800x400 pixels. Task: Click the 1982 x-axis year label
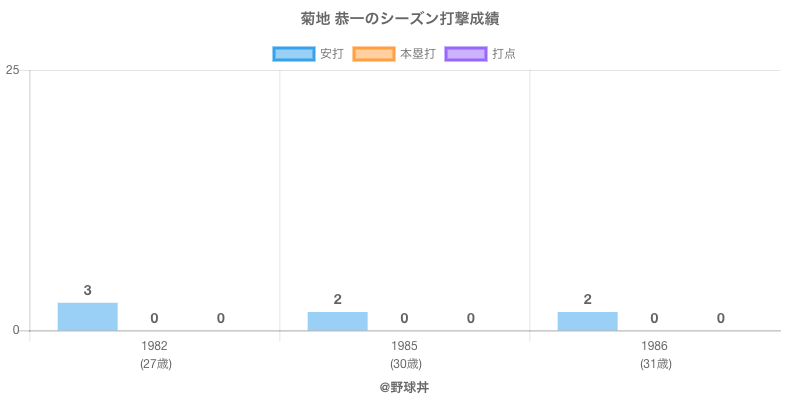pos(155,346)
